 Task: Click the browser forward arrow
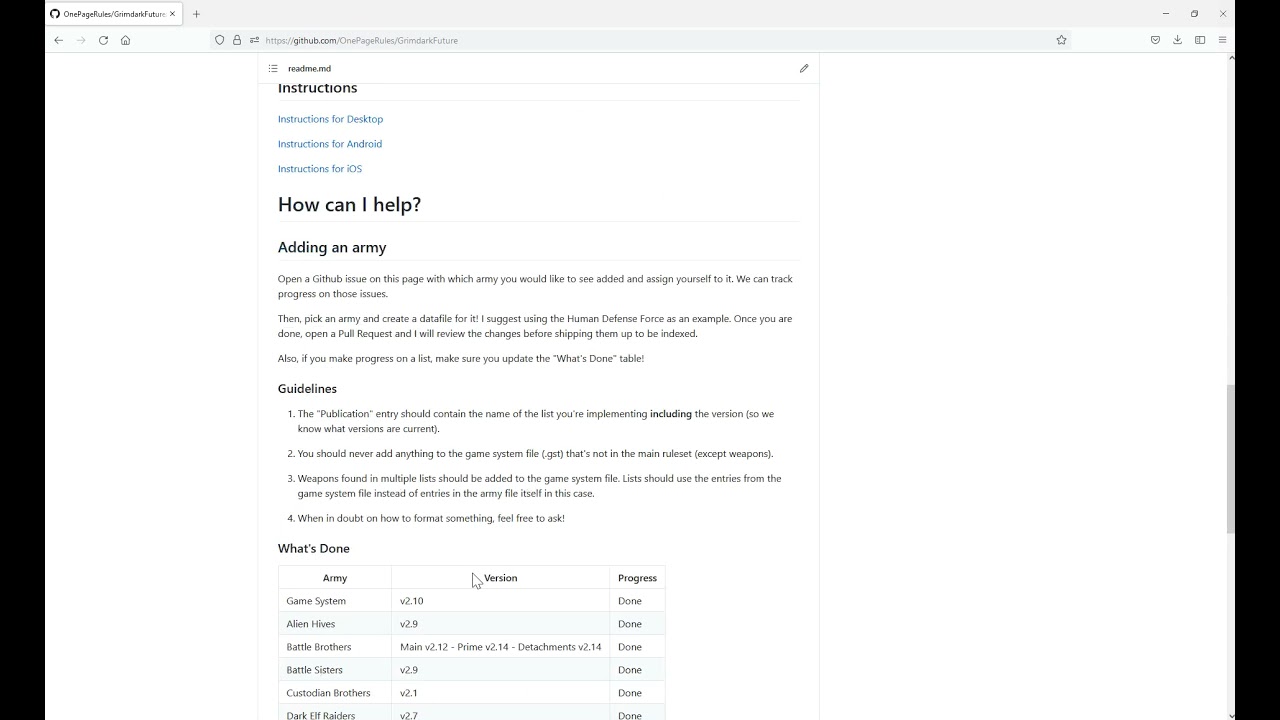coord(81,40)
